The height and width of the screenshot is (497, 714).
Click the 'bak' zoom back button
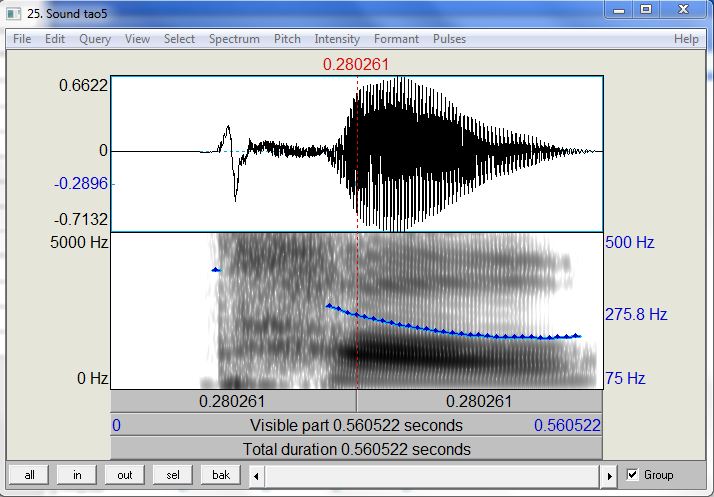pos(221,475)
